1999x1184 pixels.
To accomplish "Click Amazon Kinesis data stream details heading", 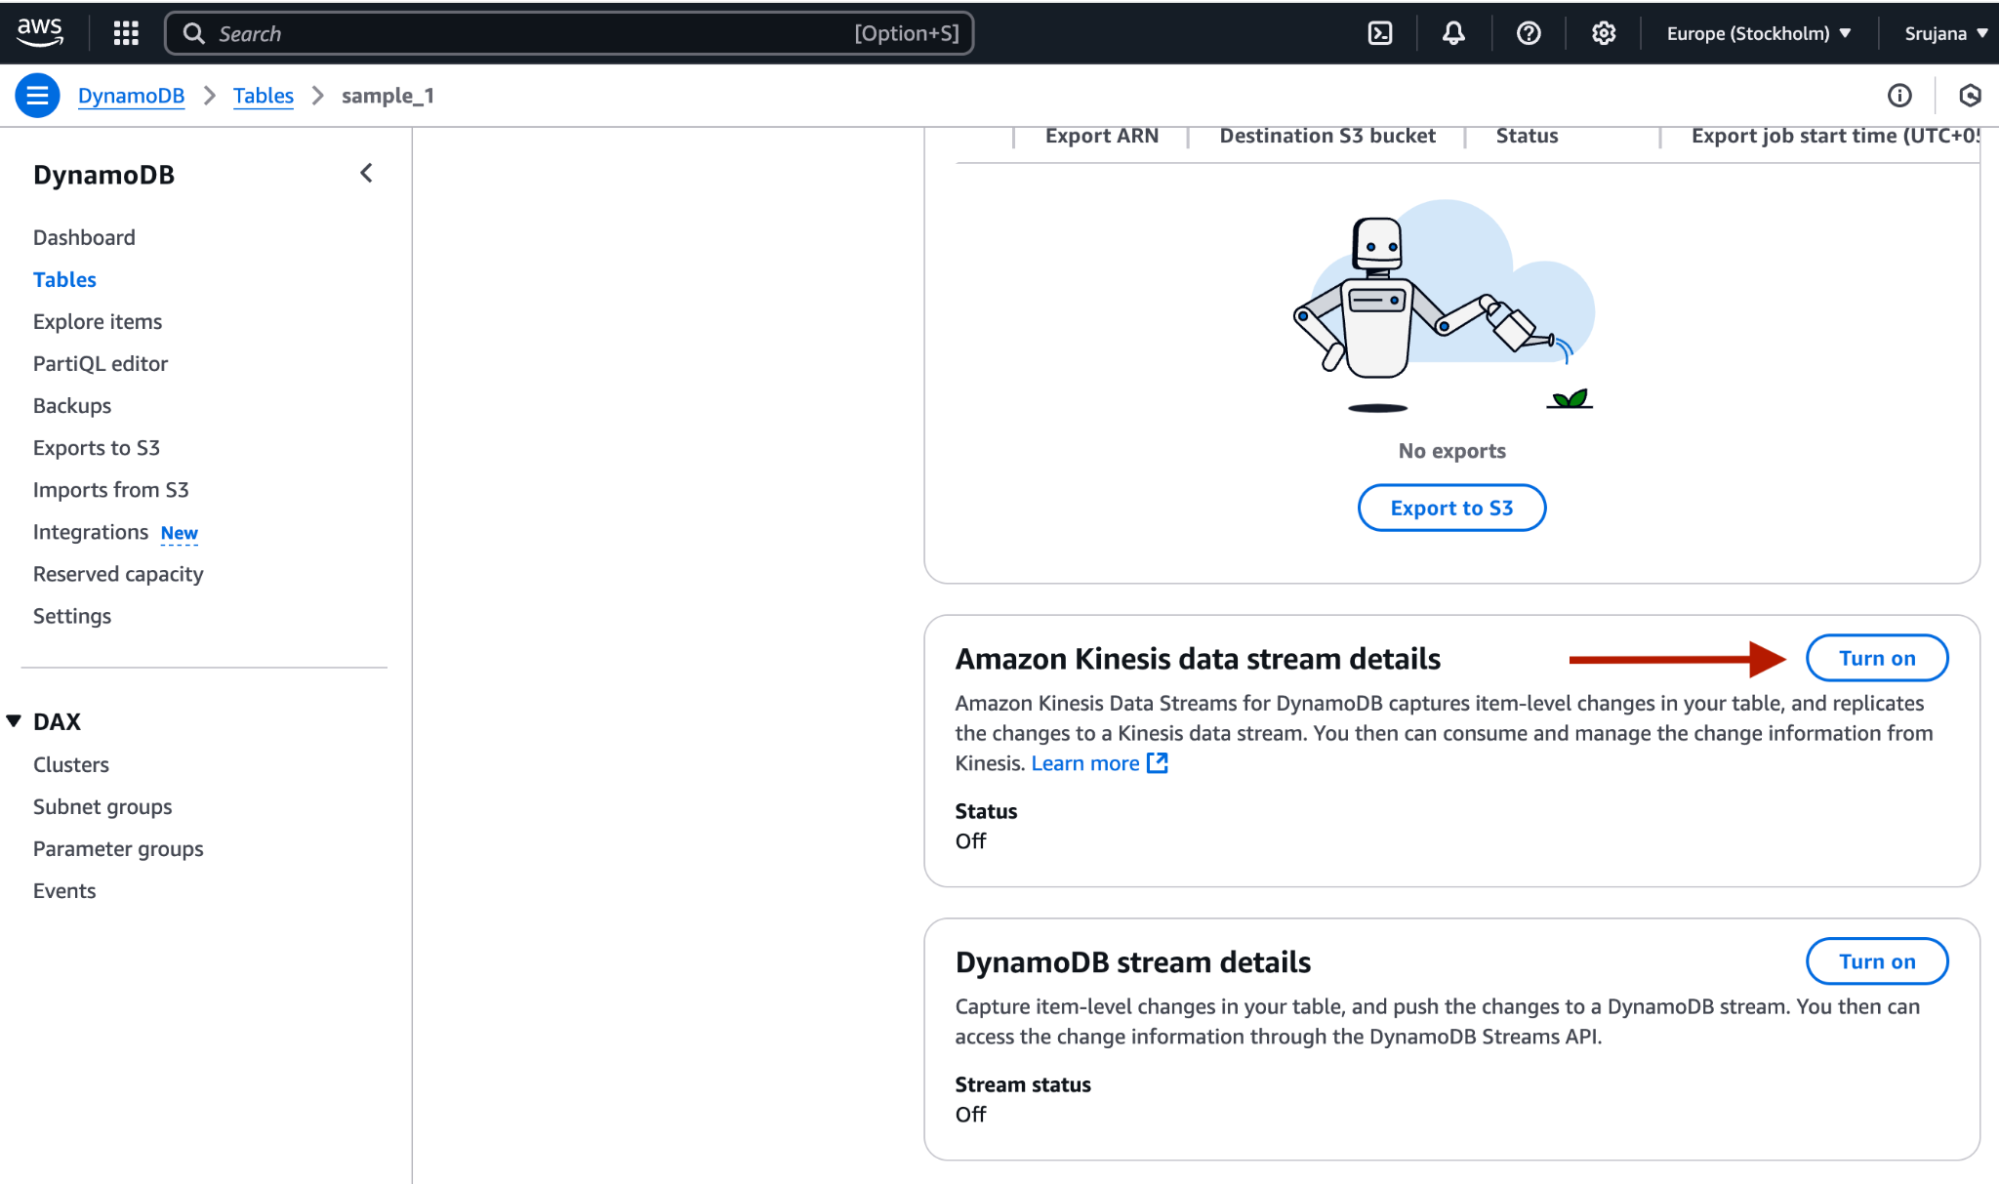I will (x=1197, y=658).
